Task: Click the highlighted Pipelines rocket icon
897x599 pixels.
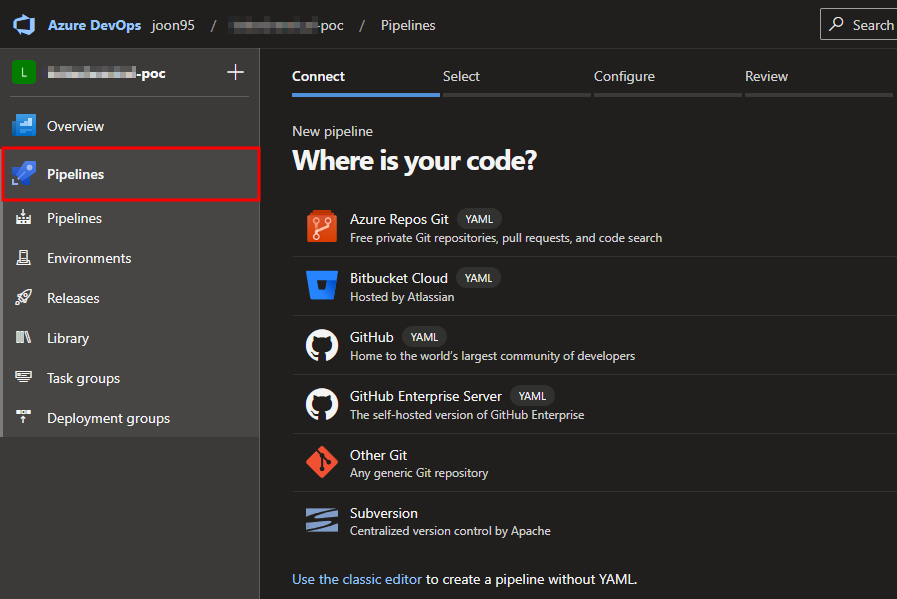Action: click(x=24, y=173)
